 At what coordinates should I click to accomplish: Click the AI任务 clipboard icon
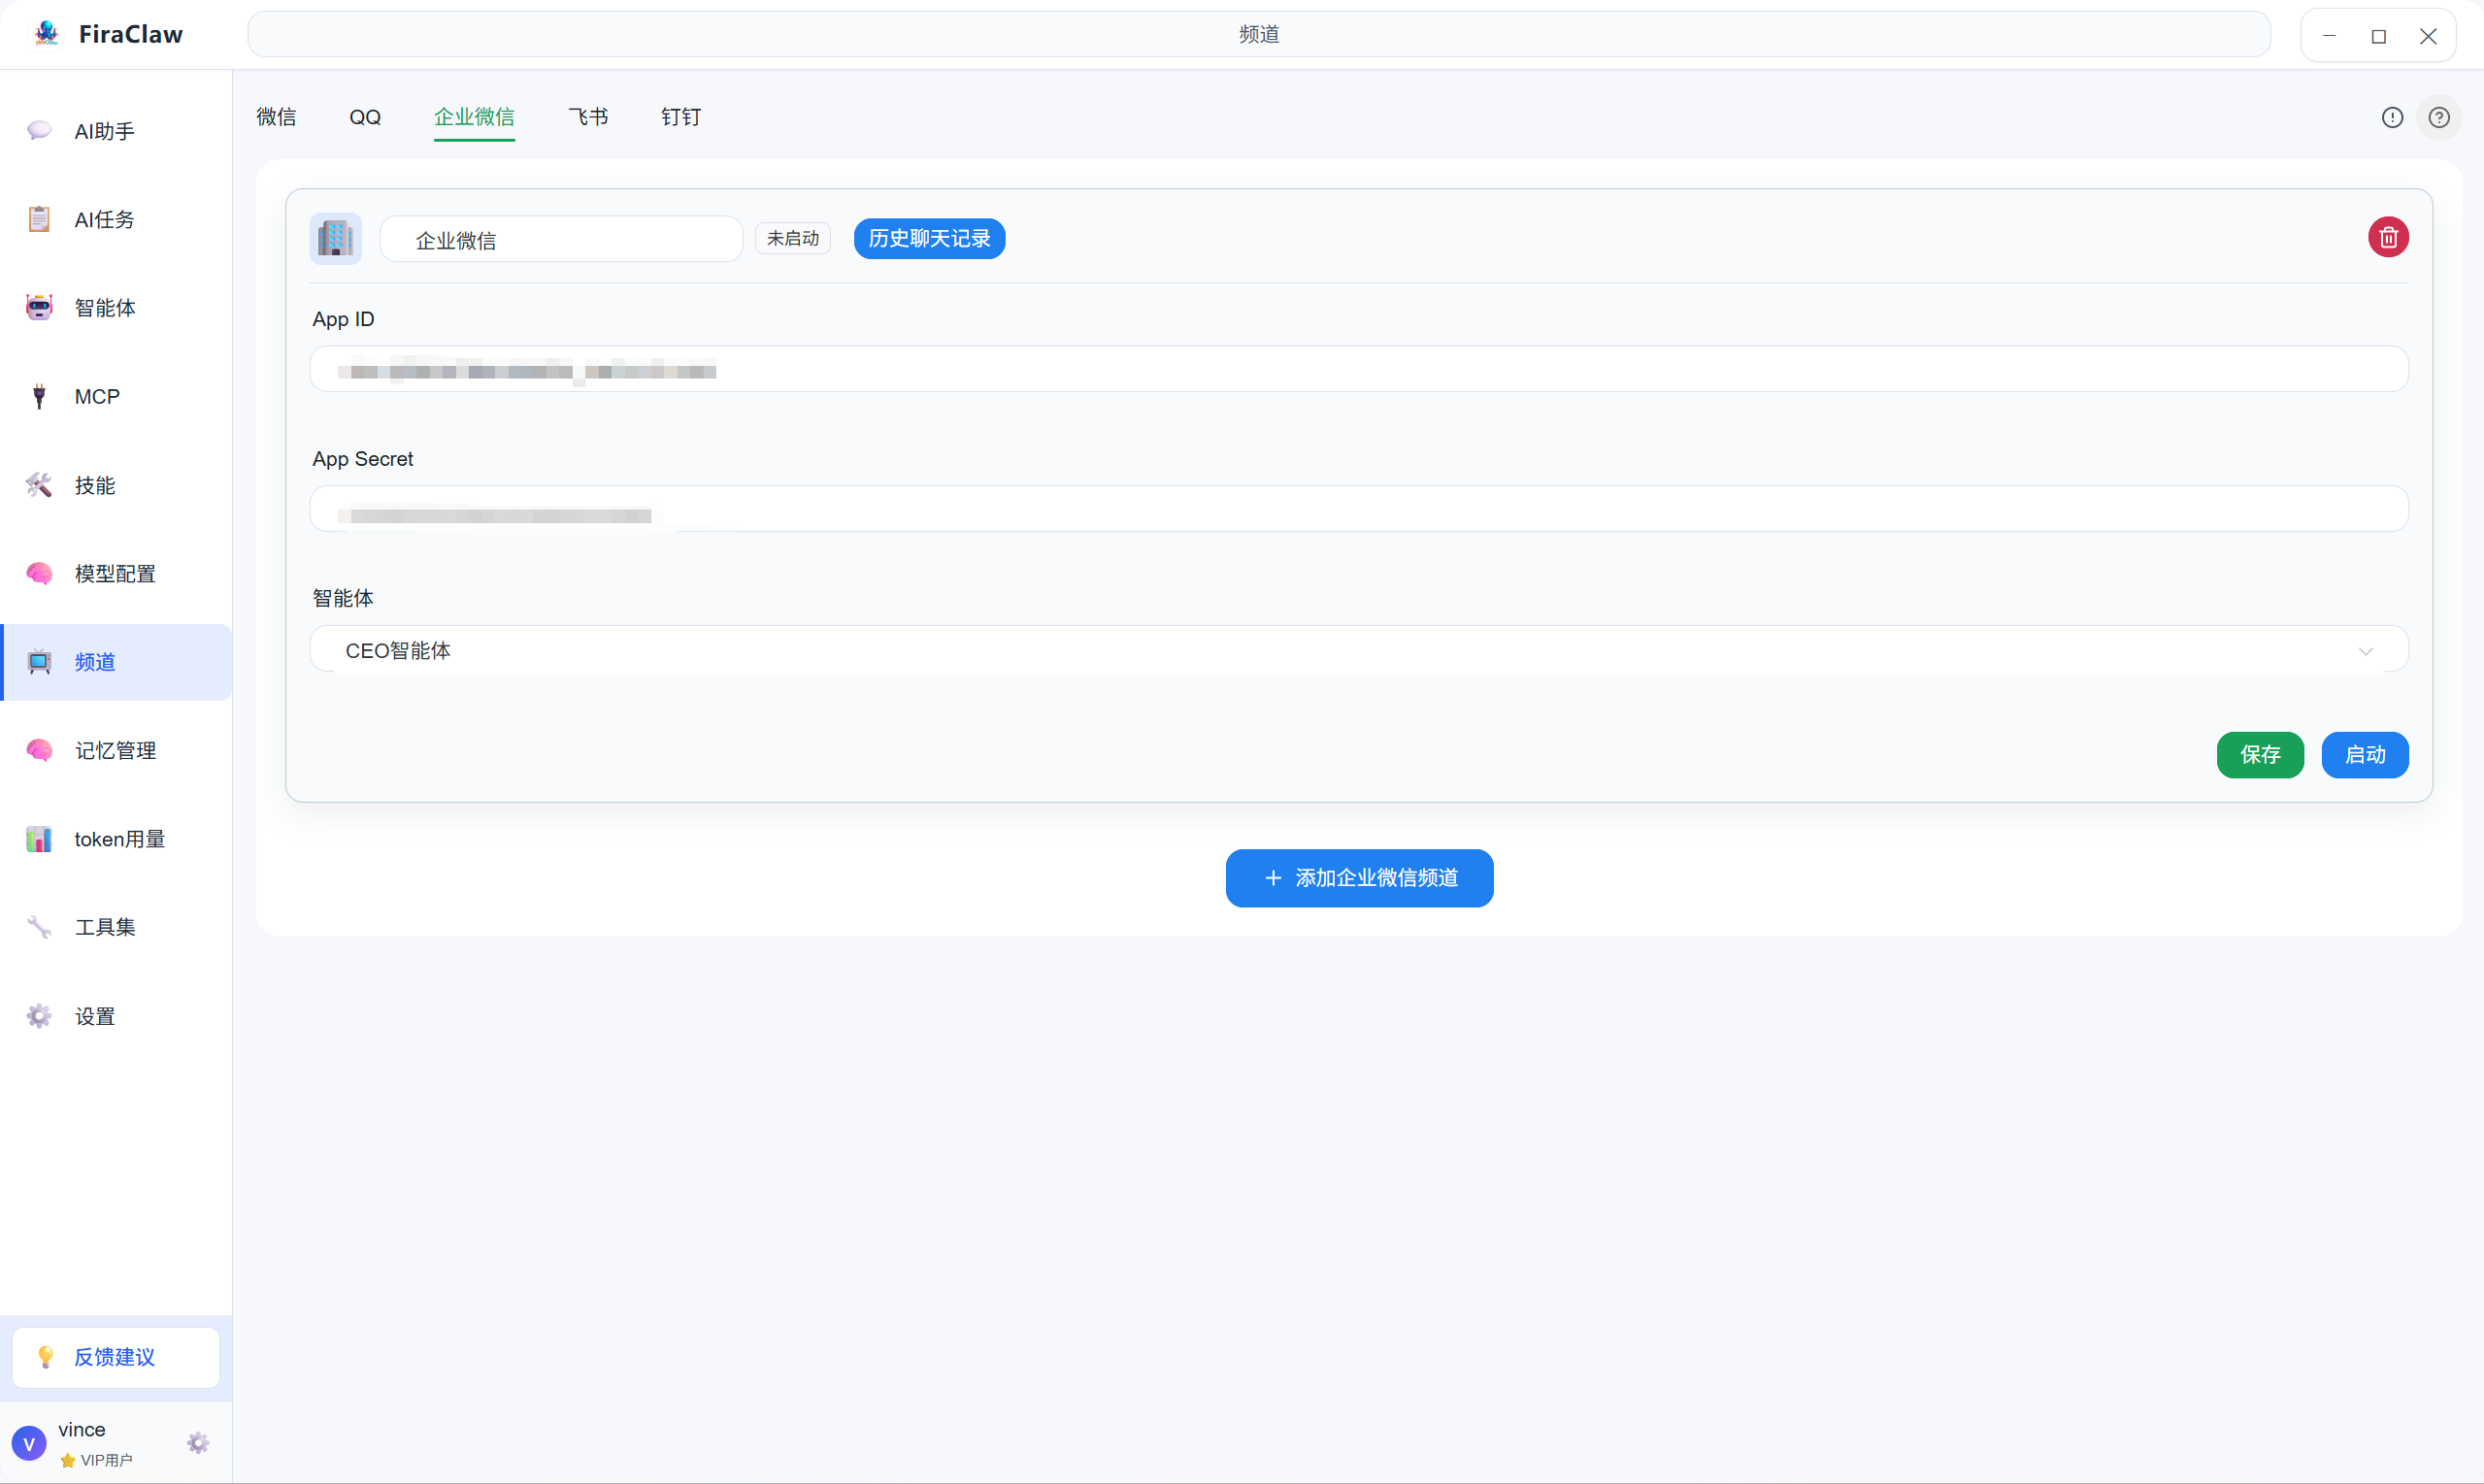pos(39,219)
